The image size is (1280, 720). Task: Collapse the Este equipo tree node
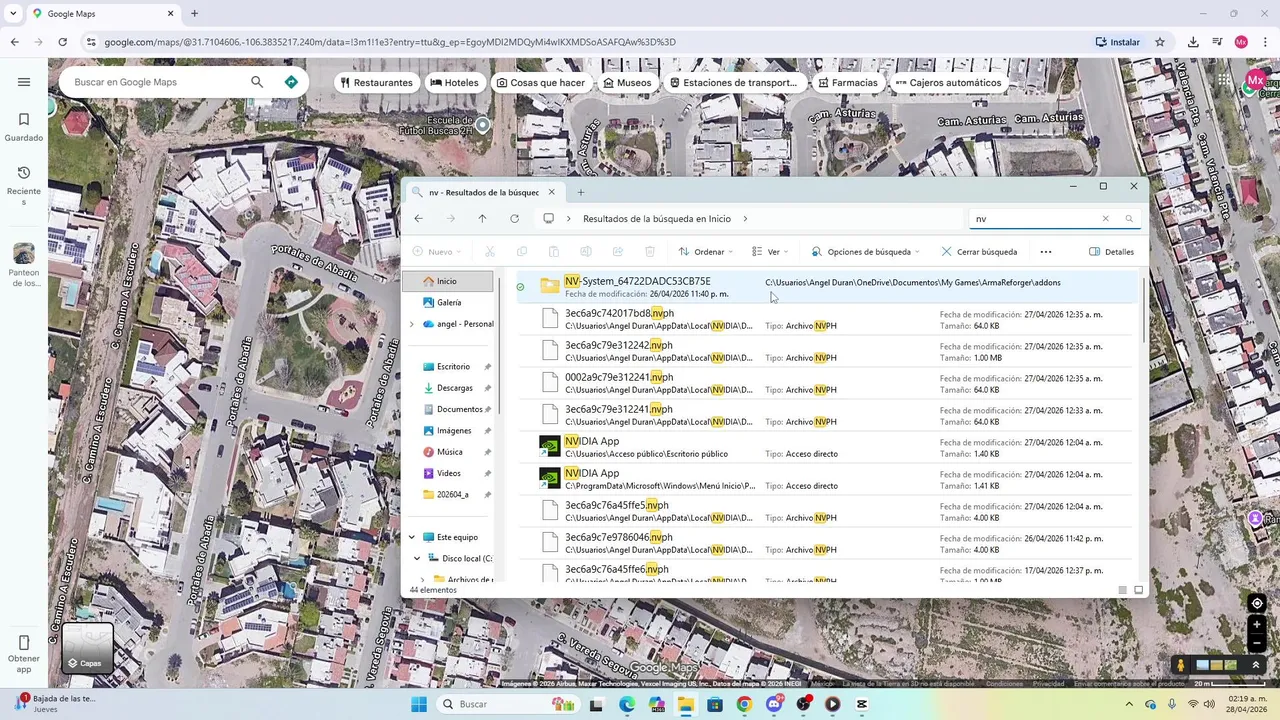click(411, 537)
